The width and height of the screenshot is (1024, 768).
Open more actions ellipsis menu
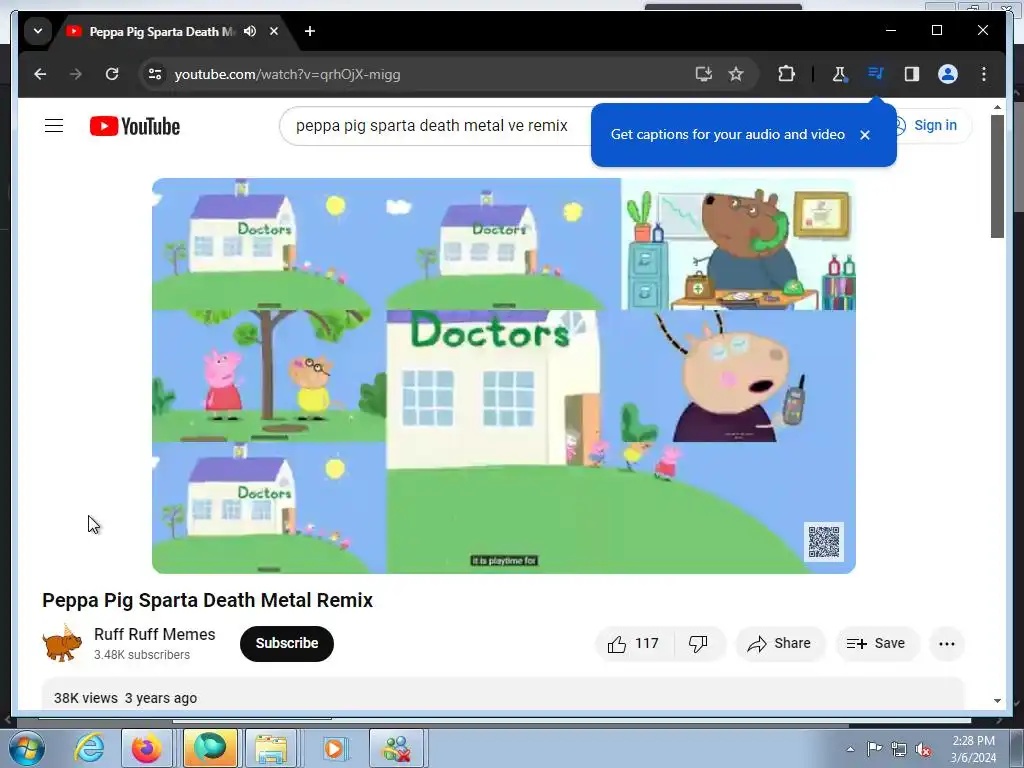pyautogui.click(x=947, y=644)
